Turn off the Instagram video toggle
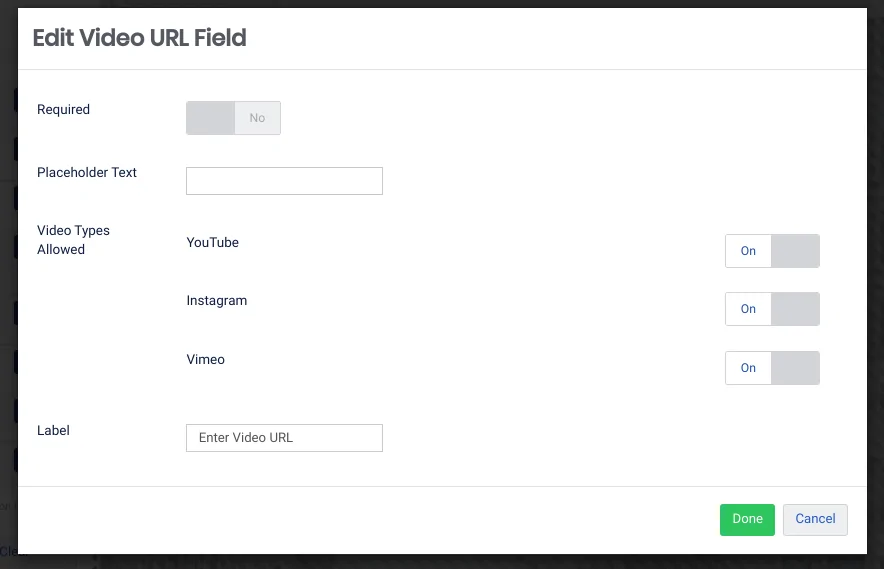 (x=772, y=309)
